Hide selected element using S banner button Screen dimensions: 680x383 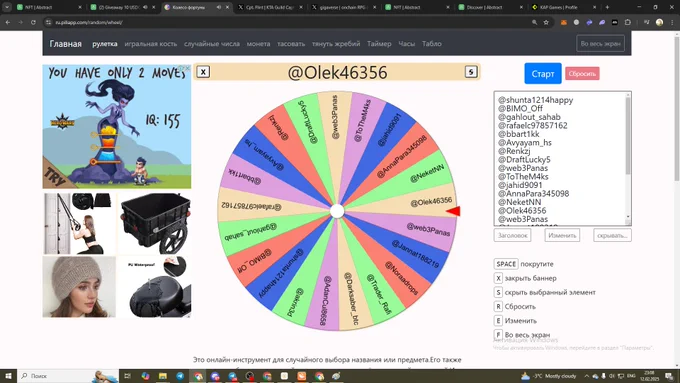click(x=471, y=72)
